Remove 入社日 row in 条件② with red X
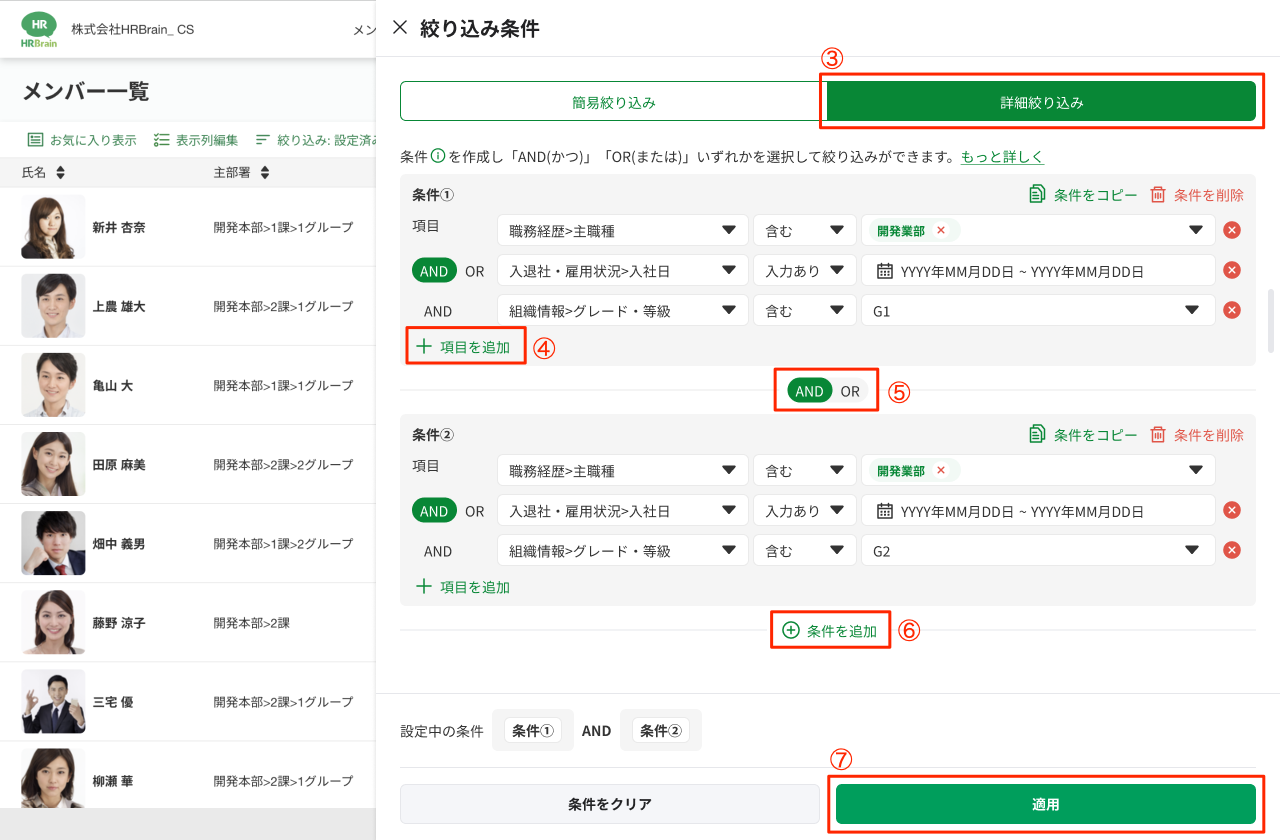This screenshot has height=840, width=1280. pos(1232,510)
